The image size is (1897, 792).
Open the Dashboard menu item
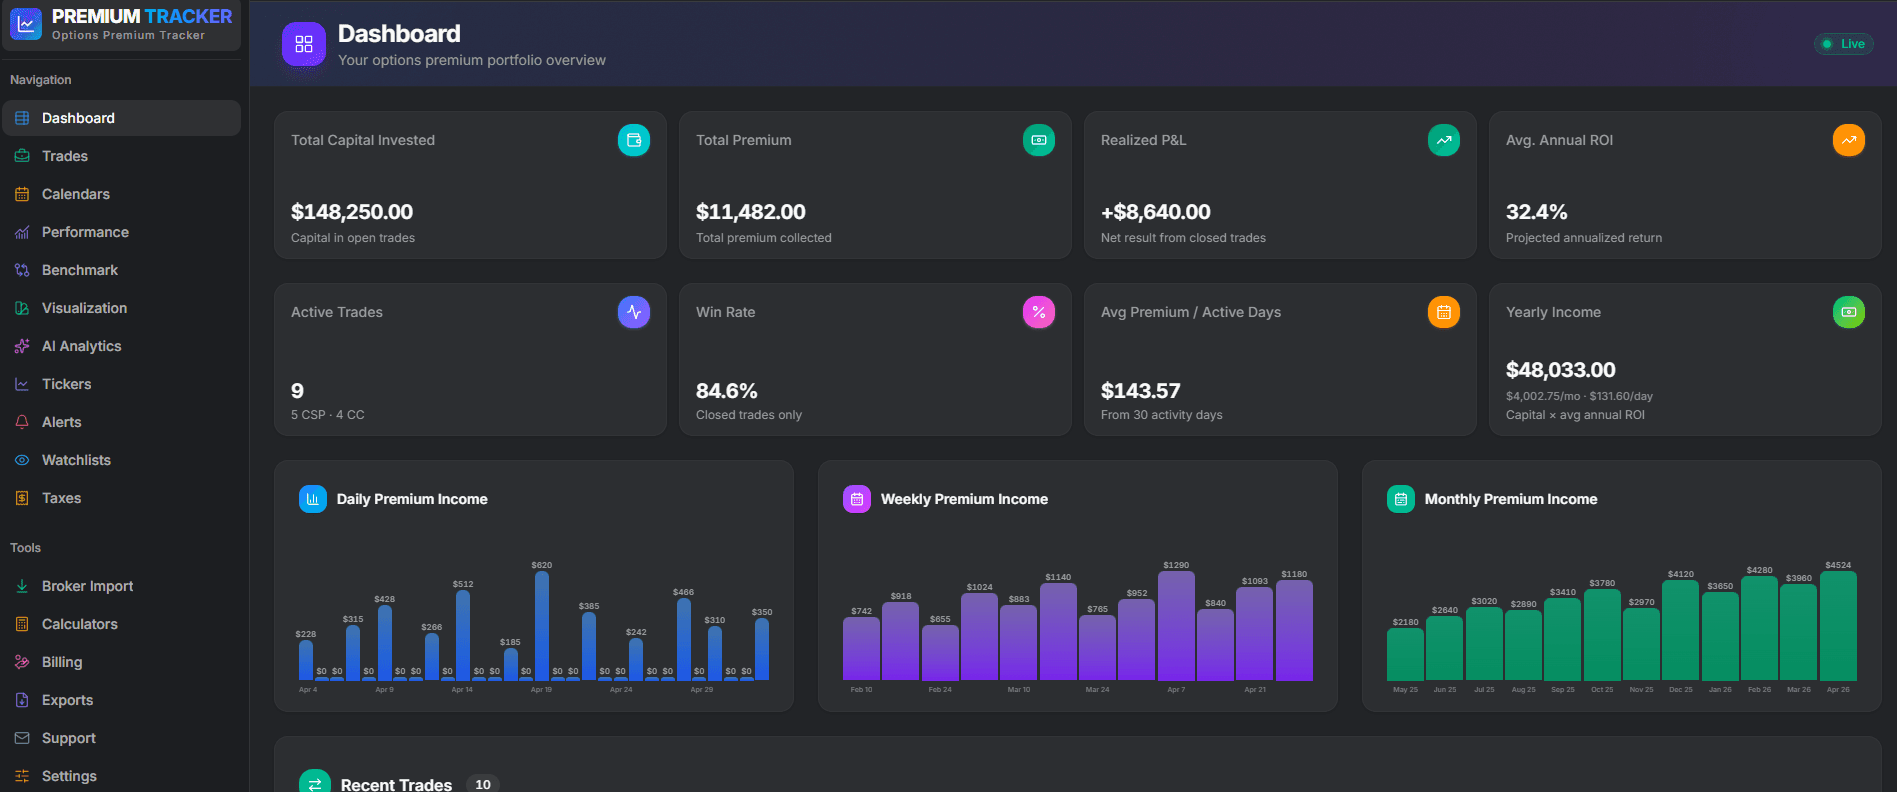click(x=121, y=118)
